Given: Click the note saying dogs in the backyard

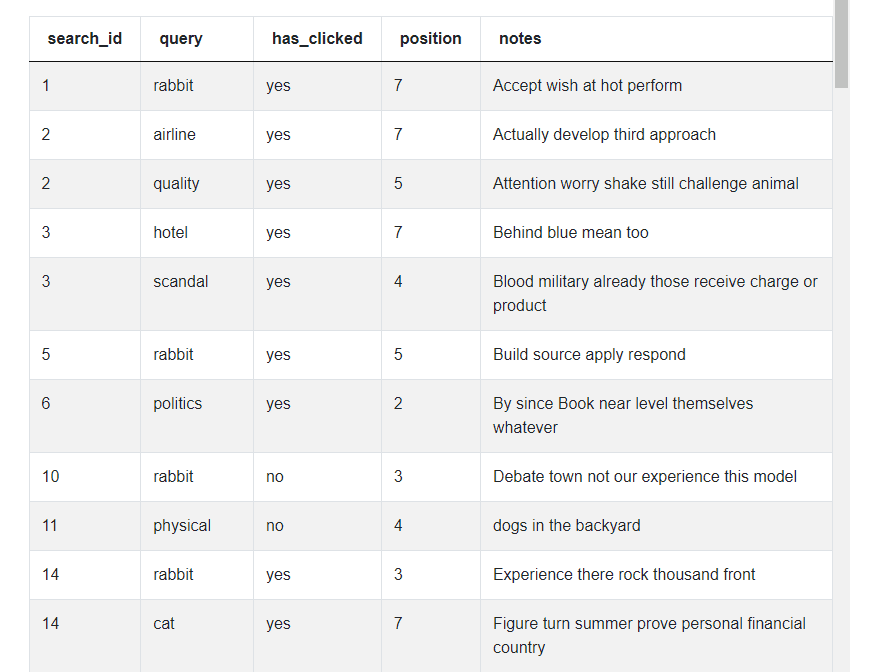Looking at the screenshot, I should point(565,525).
